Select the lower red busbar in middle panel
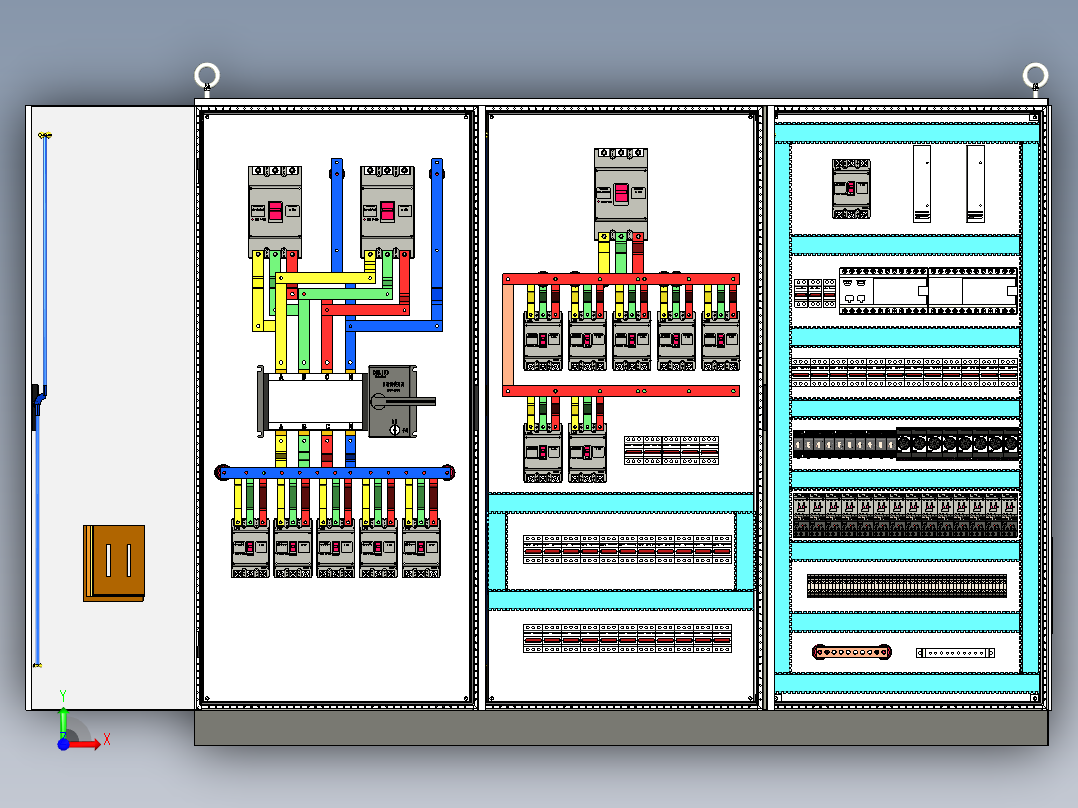1078x808 pixels. tap(621, 391)
